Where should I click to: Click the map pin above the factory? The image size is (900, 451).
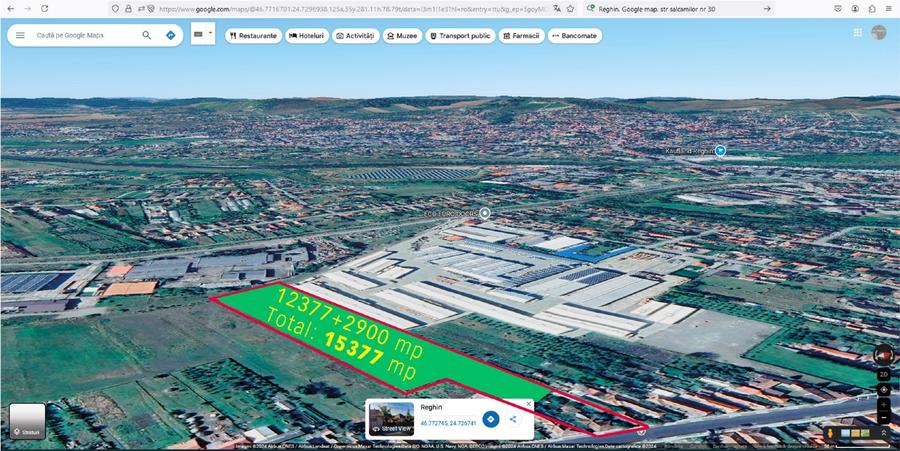coord(485,213)
